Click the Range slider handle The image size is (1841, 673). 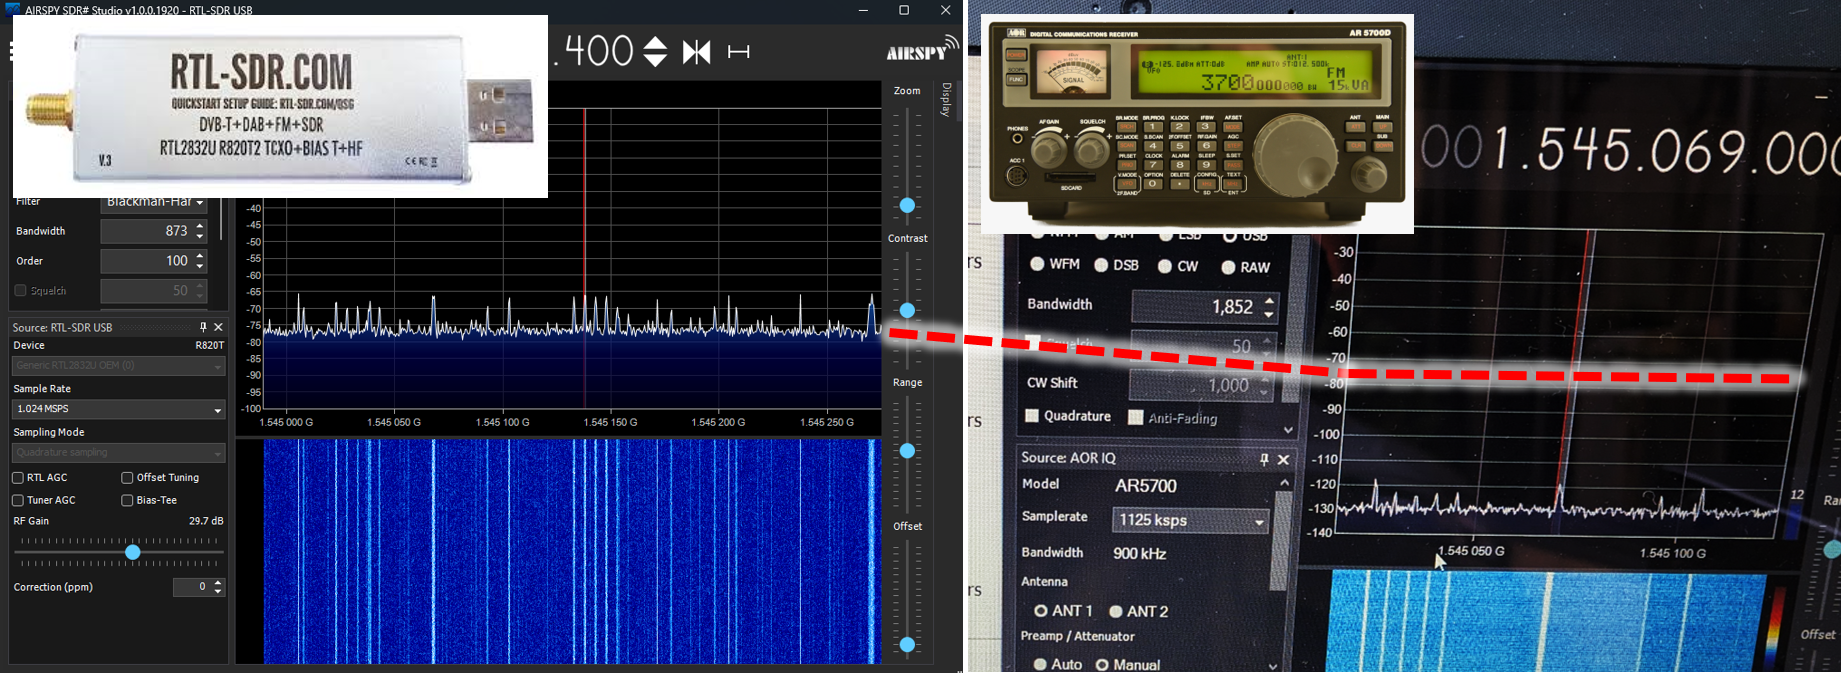coord(907,451)
